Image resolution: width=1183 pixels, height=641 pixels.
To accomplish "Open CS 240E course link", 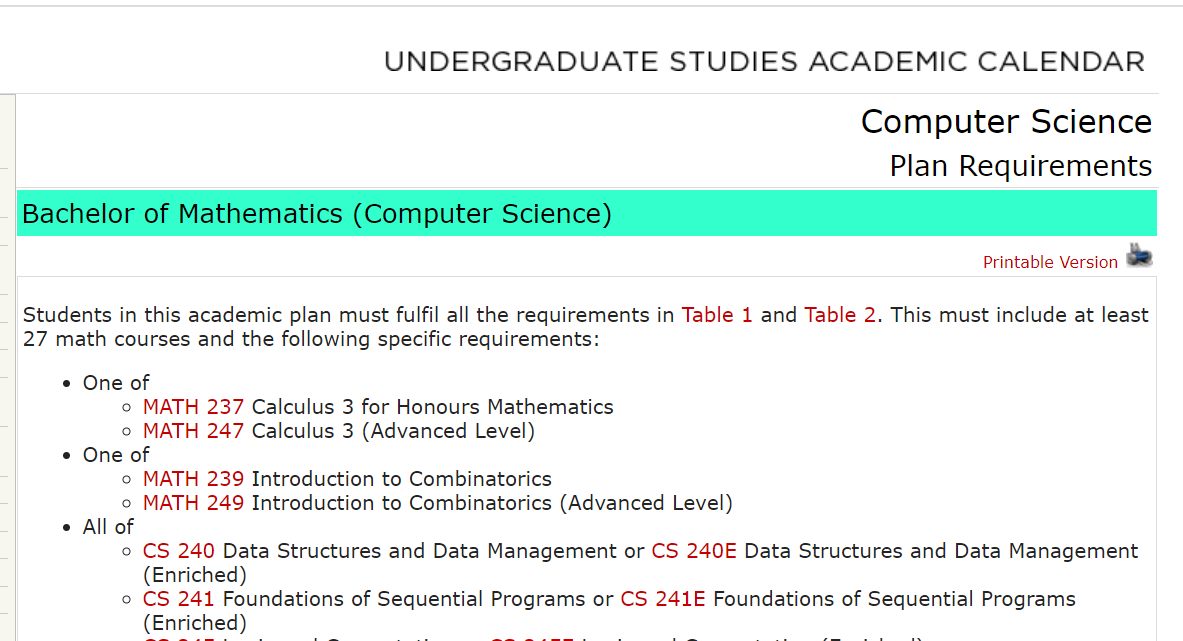I will coord(693,551).
